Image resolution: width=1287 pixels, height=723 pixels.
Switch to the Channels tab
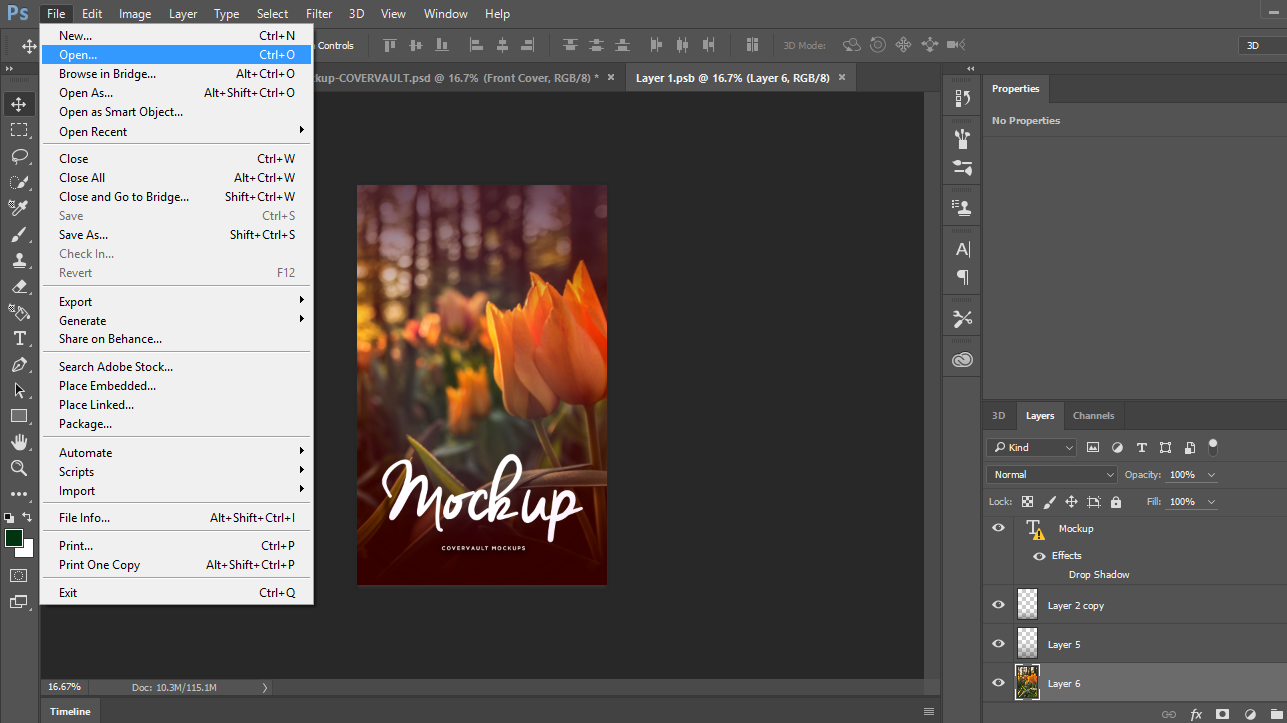point(1093,416)
